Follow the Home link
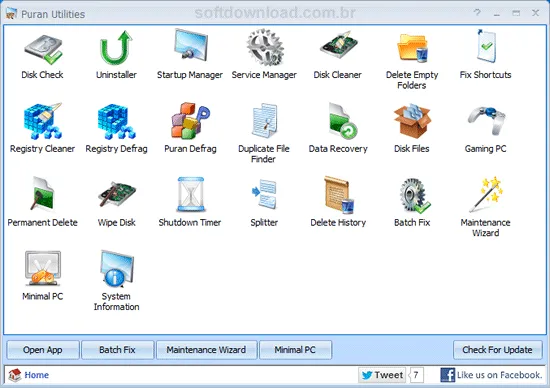The height and width of the screenshot is (388, 550). point(36,375)
